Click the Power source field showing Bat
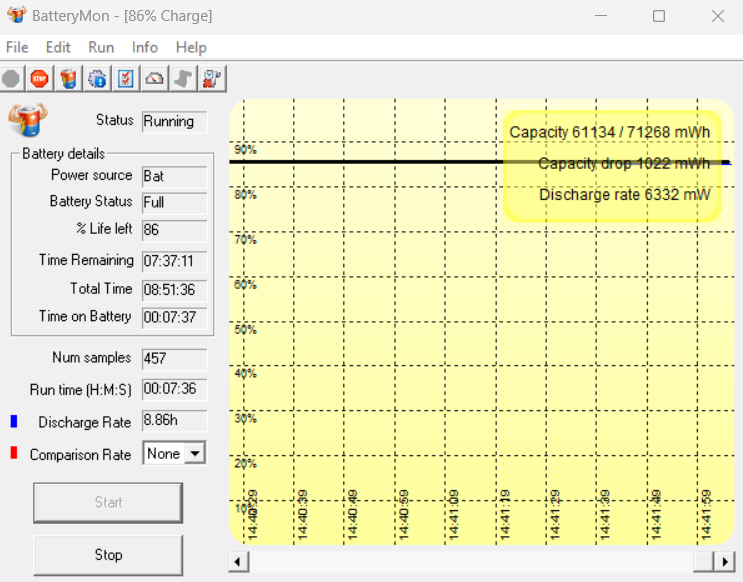Screen dimensions: 743x582 (174, 176)
